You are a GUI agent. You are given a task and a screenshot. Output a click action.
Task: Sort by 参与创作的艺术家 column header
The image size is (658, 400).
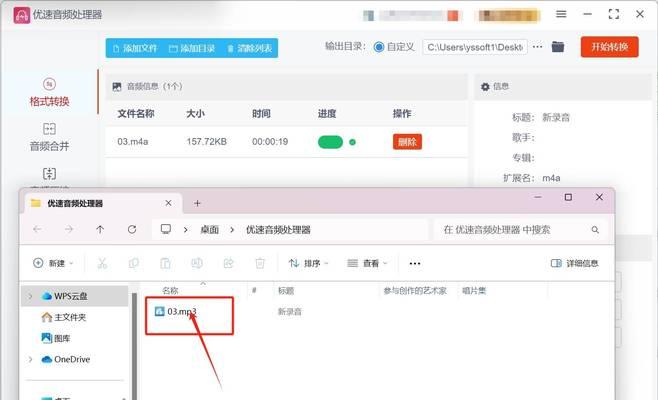(x=415, y=290)
